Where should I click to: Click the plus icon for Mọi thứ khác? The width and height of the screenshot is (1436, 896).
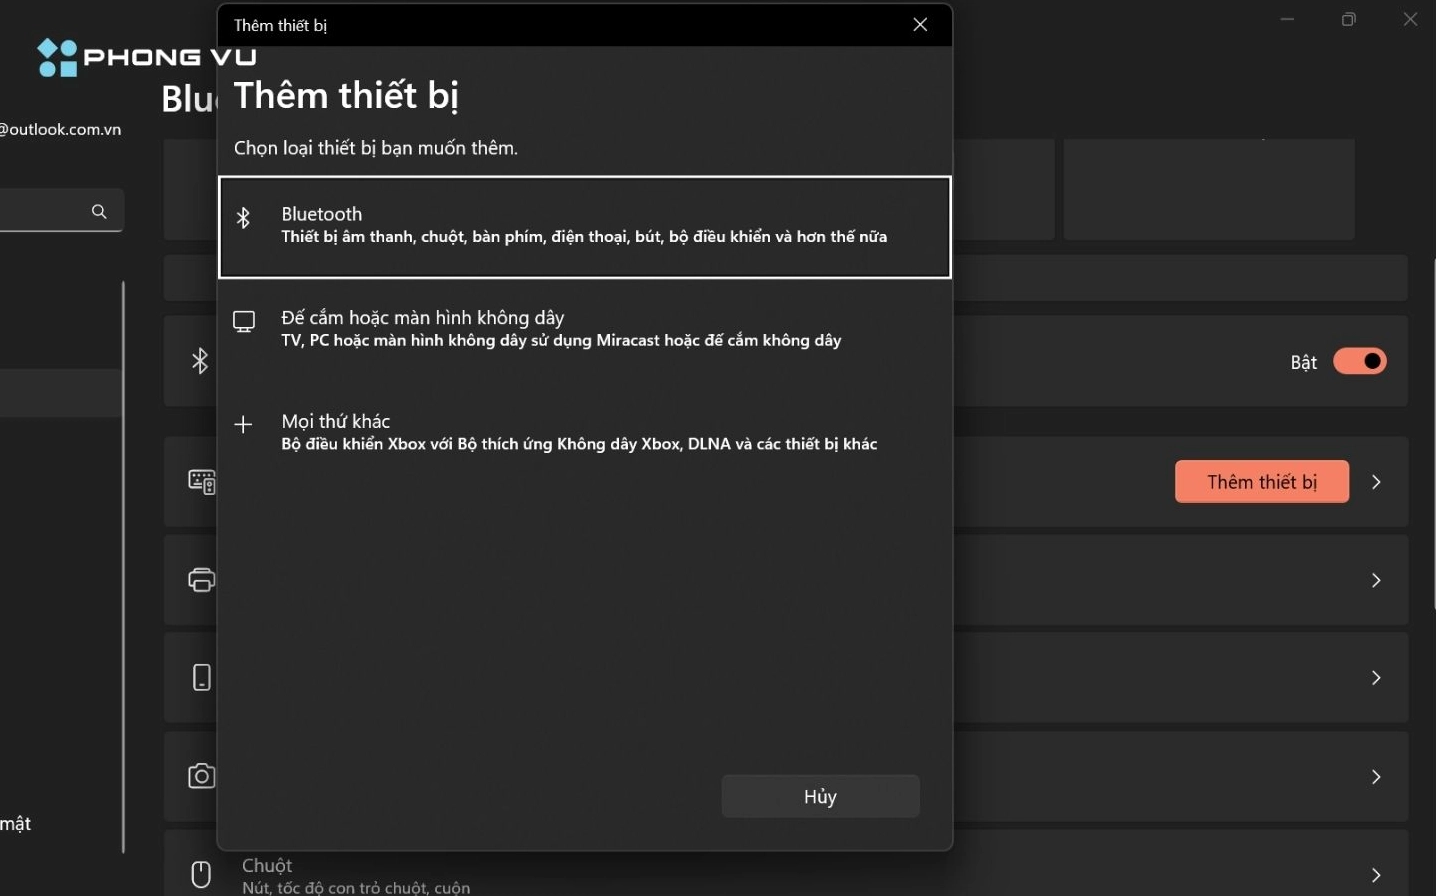(x=243, y=425)
